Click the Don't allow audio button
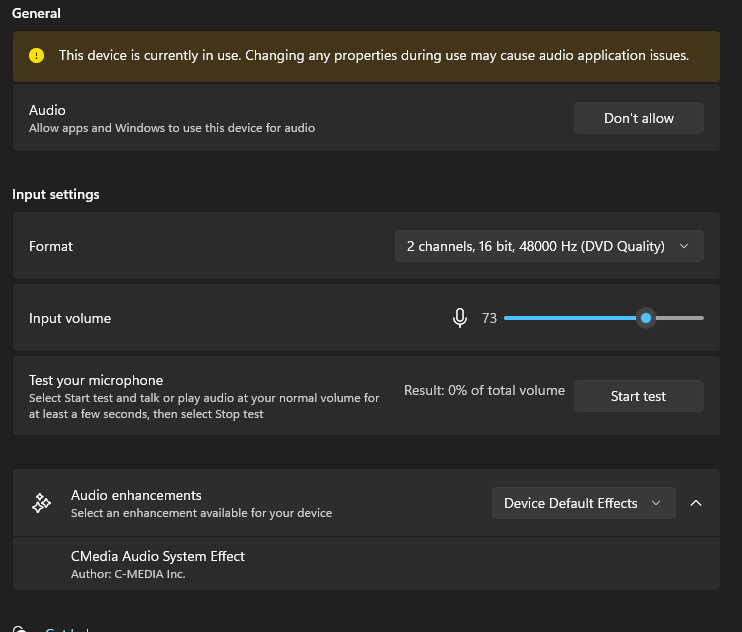Viewport: 742px width, 632px height. coord(638,118)
